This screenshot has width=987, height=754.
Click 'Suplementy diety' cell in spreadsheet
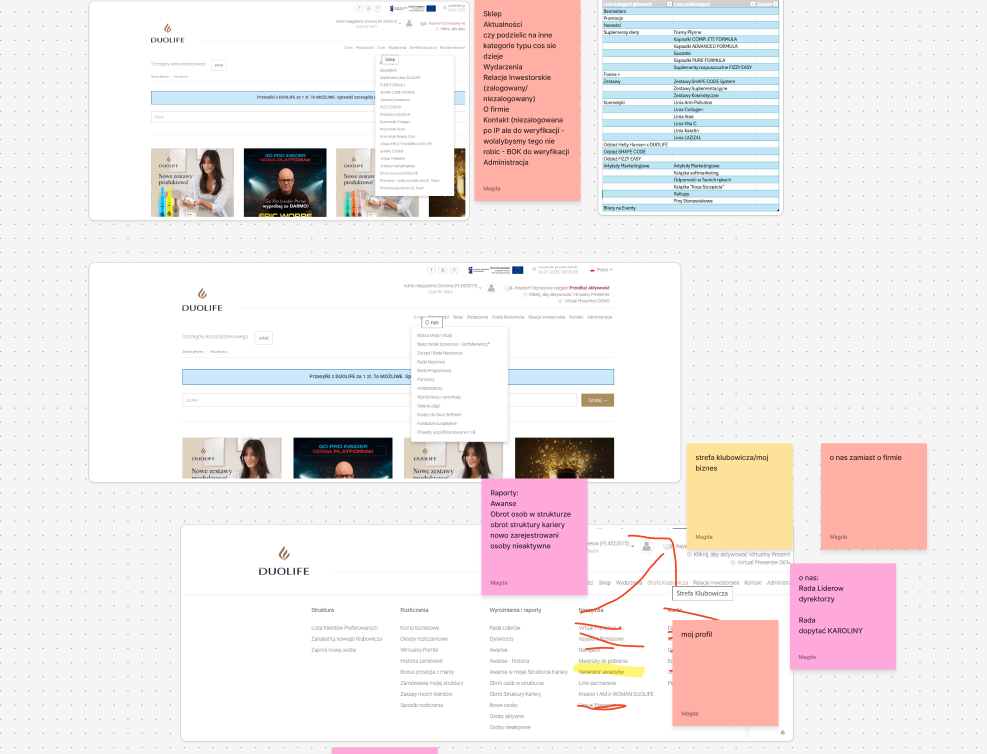point(637,32)
